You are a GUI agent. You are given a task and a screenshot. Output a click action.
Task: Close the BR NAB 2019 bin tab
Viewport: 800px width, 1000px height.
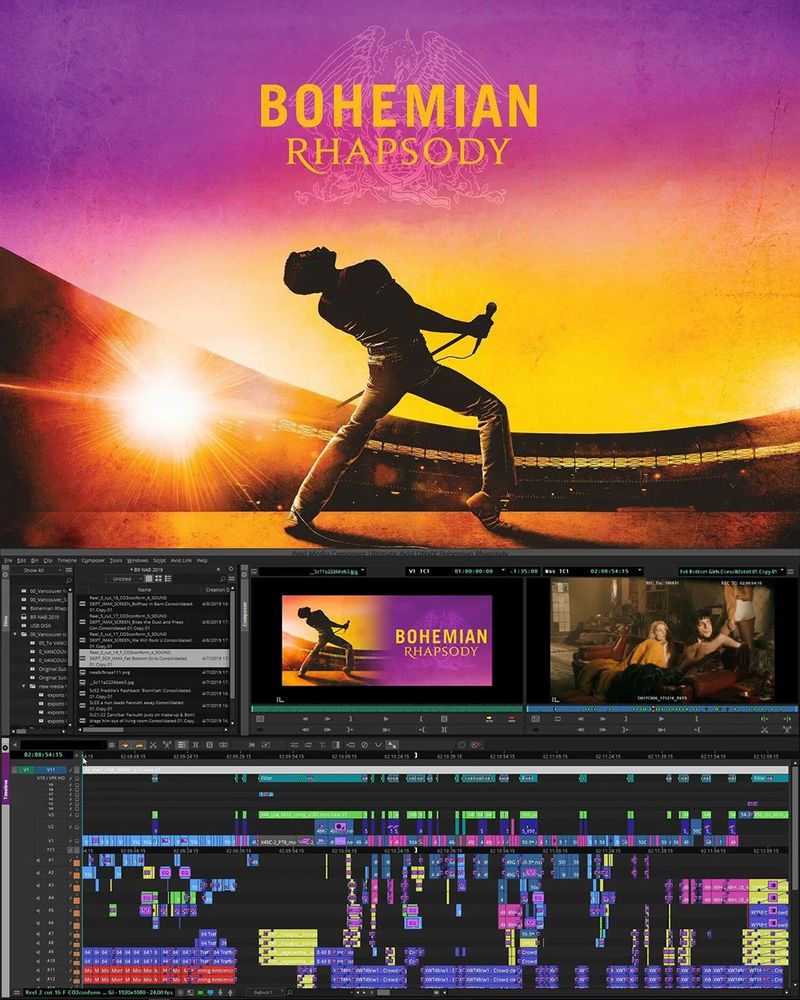click(x=218, y=570)
